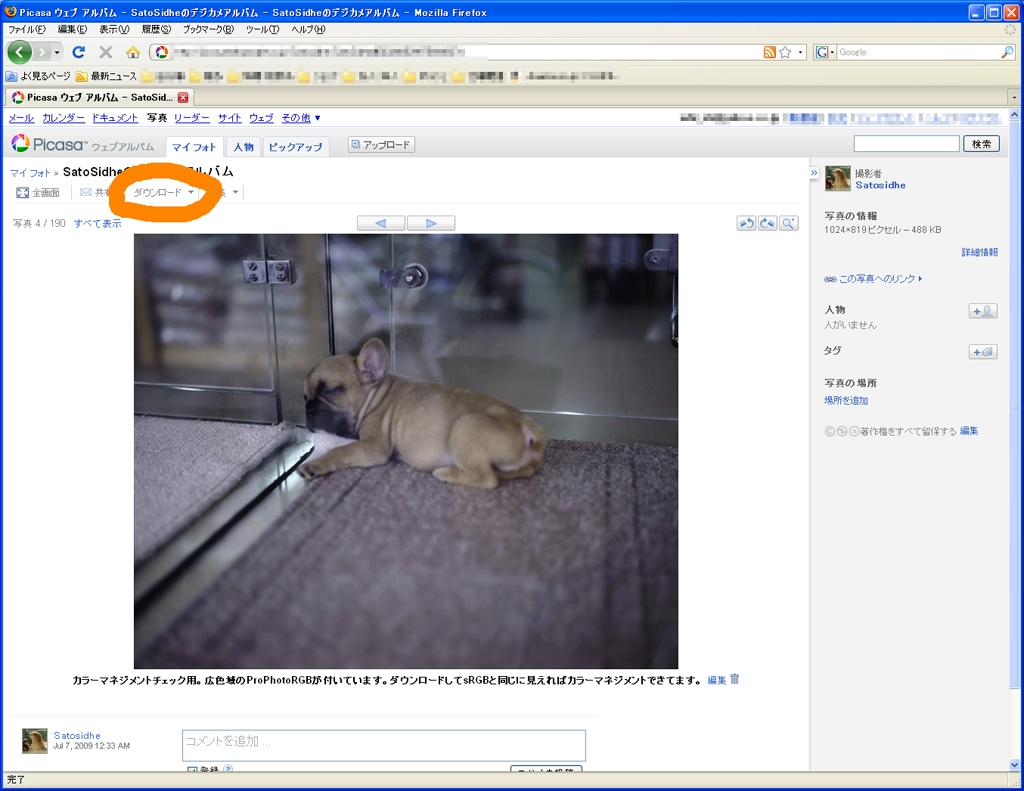The height and width of the screenshot is (791, 1024).
Task: Click the add tag (タグ) button
Action: pos(983,352)
